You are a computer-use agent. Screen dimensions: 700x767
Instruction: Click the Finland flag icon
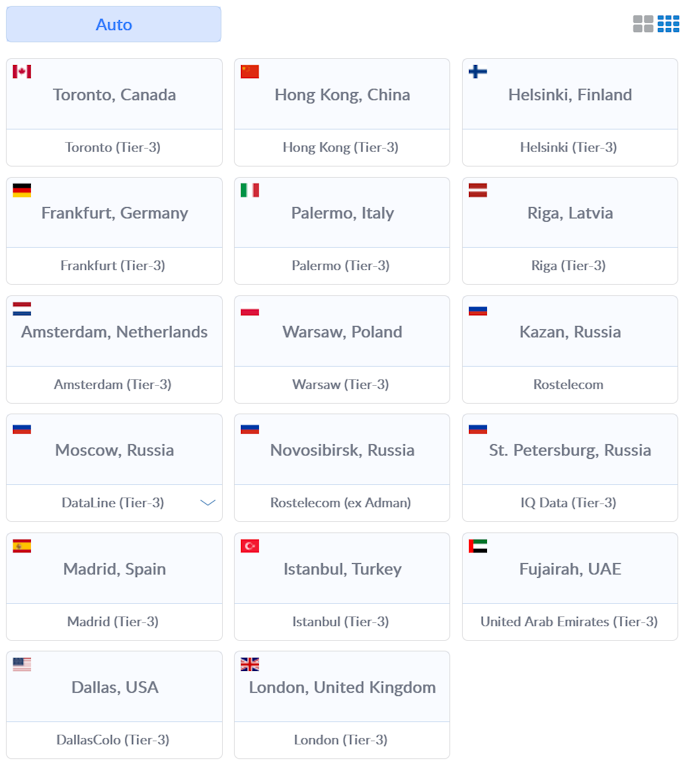[478, 71]
